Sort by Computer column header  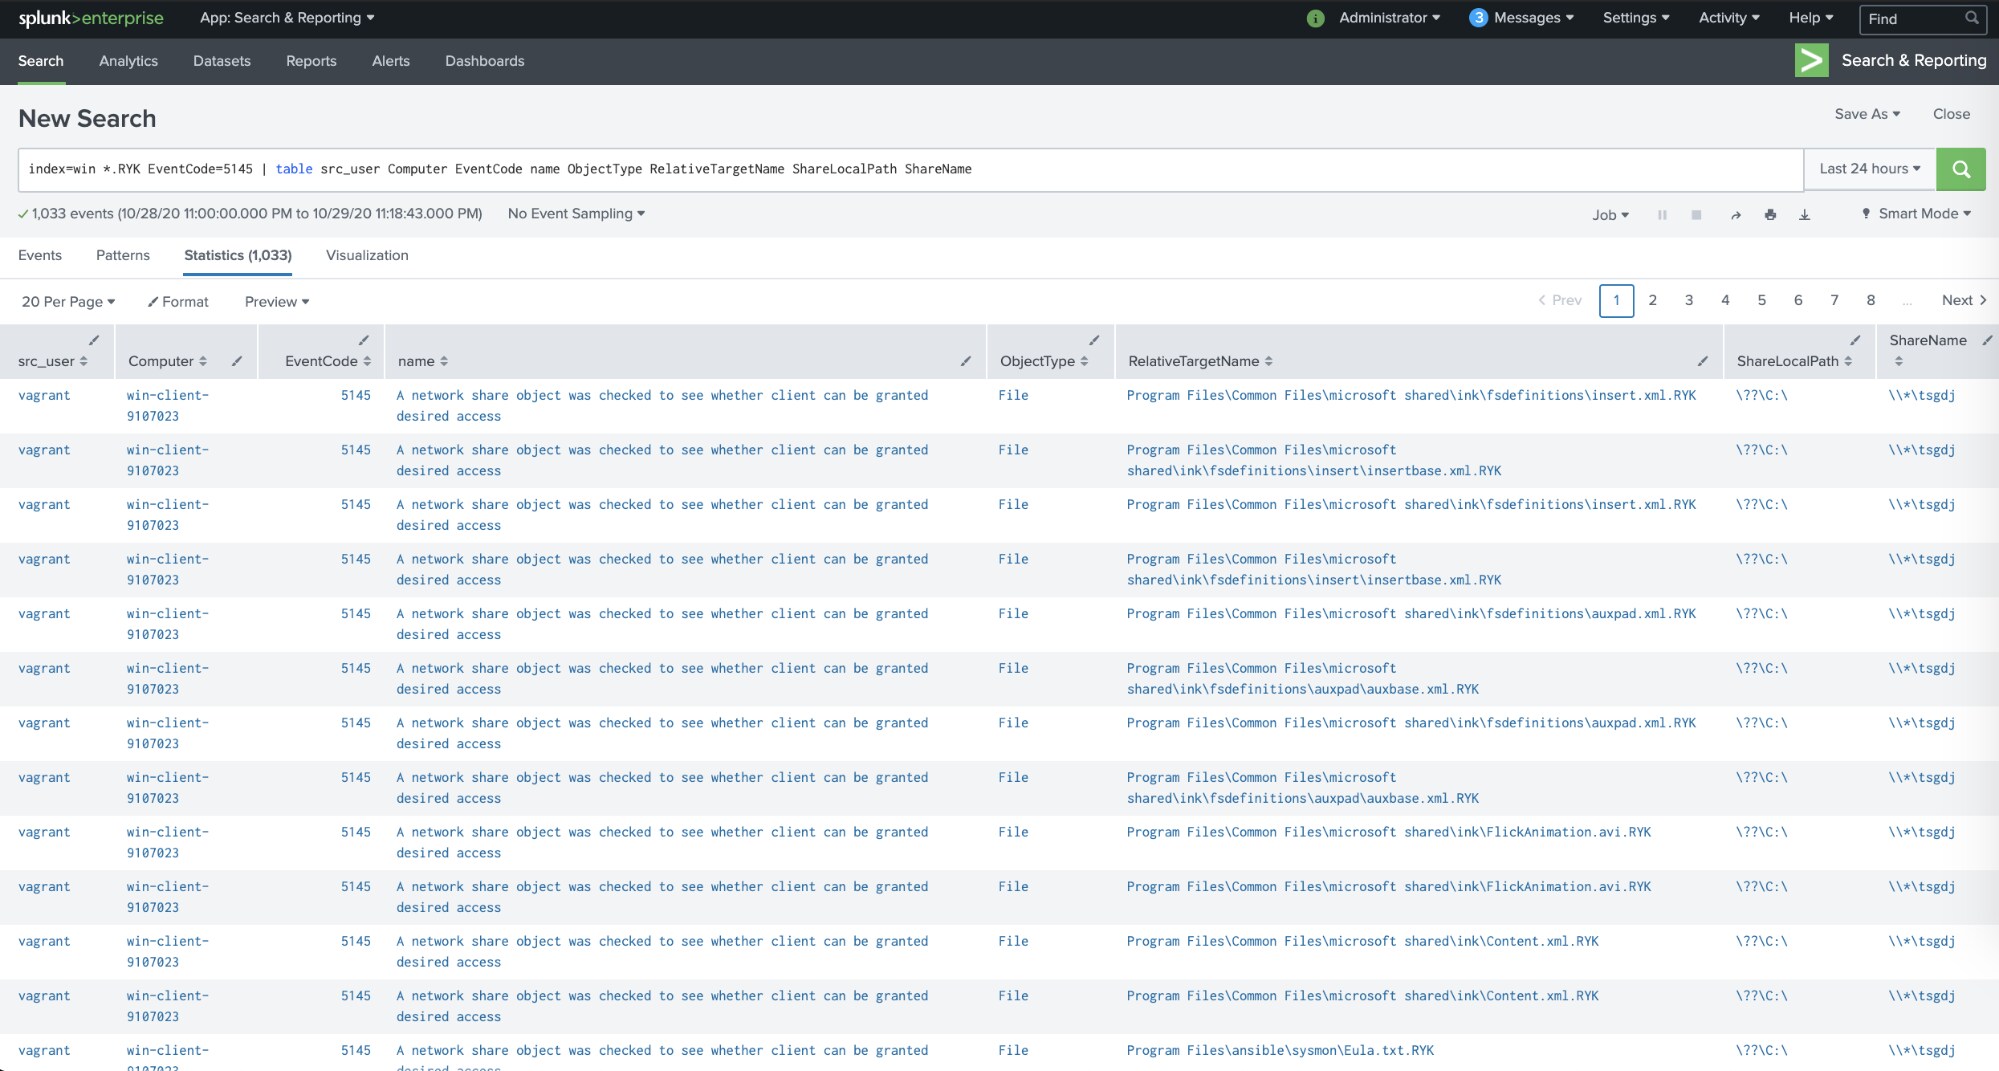point(167,361)
